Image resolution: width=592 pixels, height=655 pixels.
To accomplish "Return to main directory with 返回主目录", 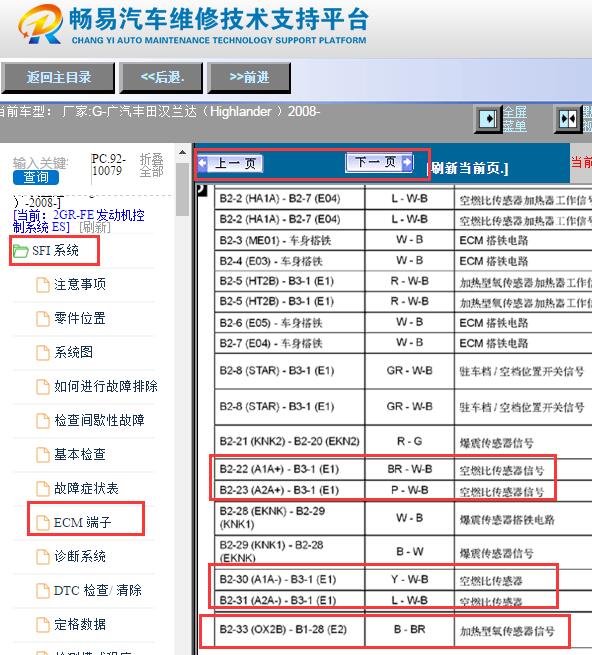I will [x=58, y=78].
